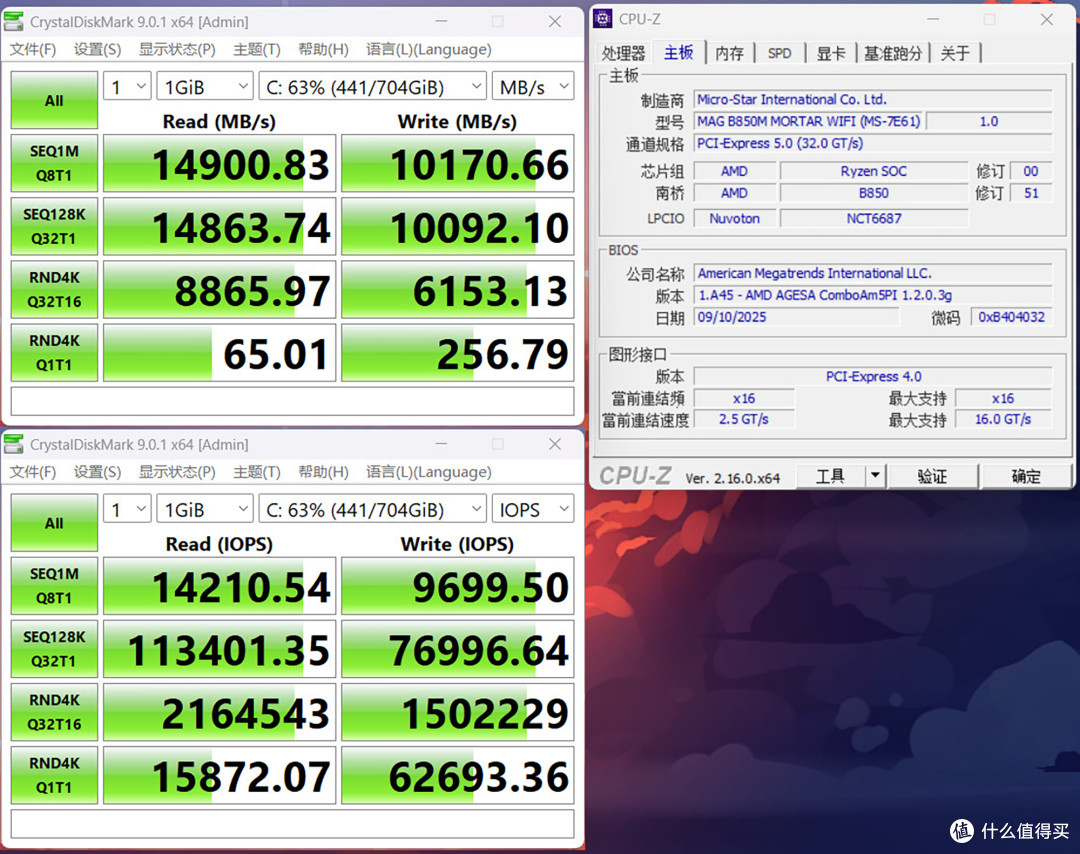Click the 工具 button in CPU-Z
Screen dimensions: 1080x854
pos(830,475)
